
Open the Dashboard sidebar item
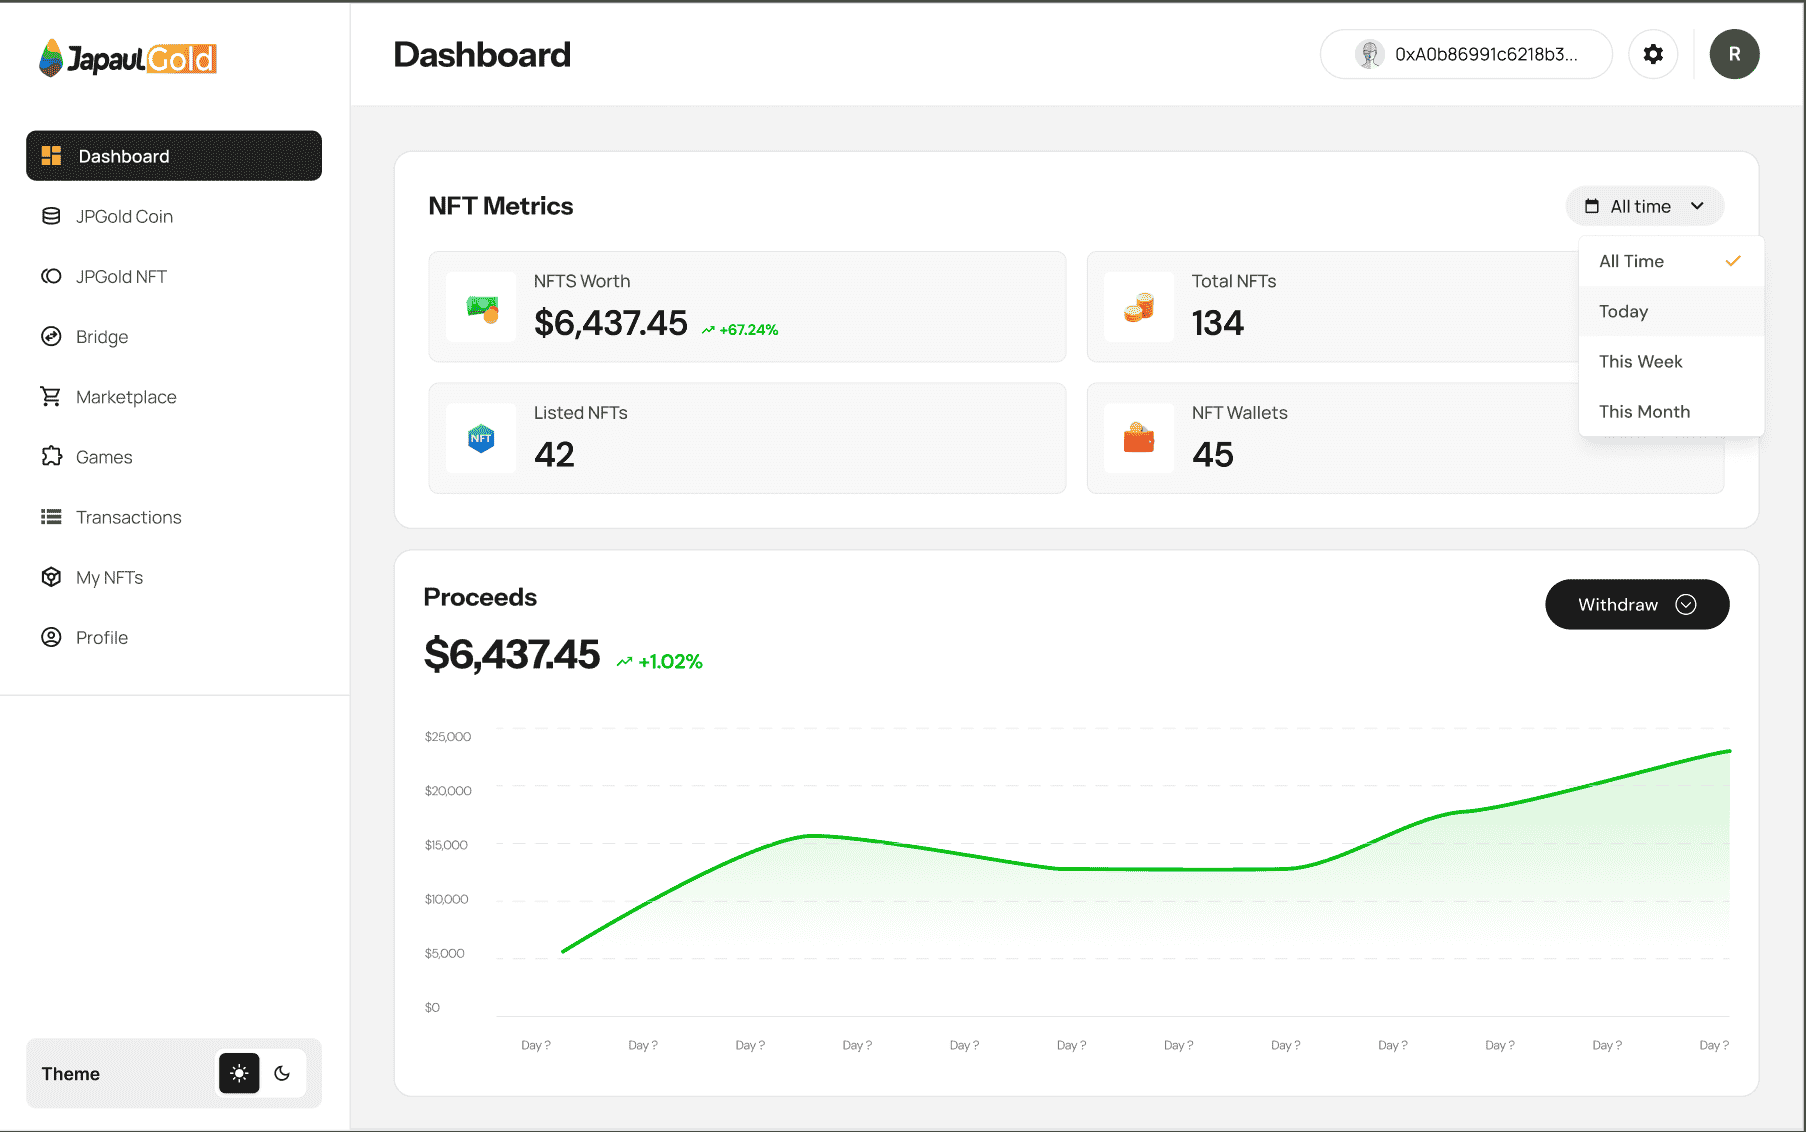point(174,156)
